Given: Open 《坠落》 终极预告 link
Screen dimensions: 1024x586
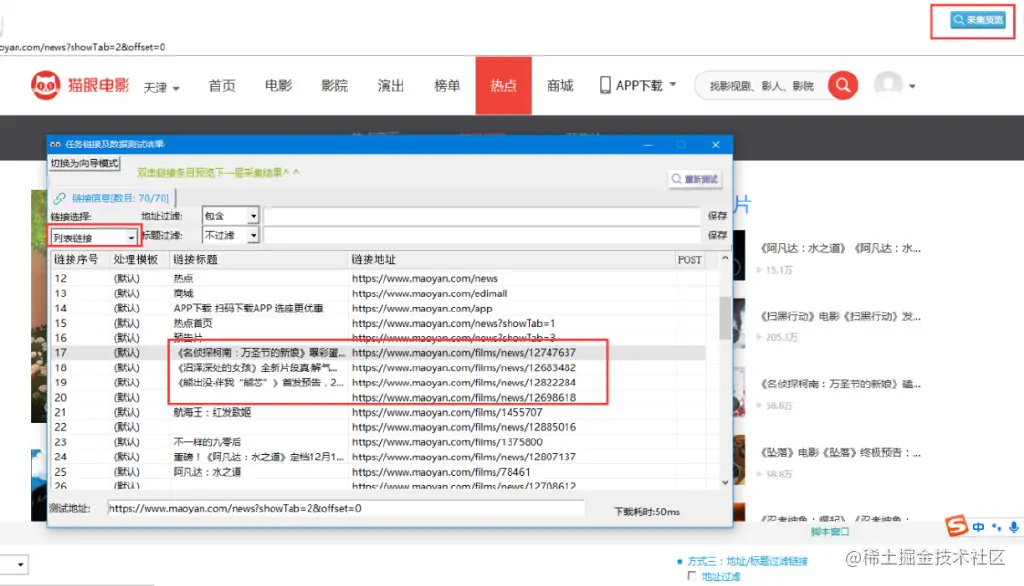Looking at the screenshot, I should 840,452.
